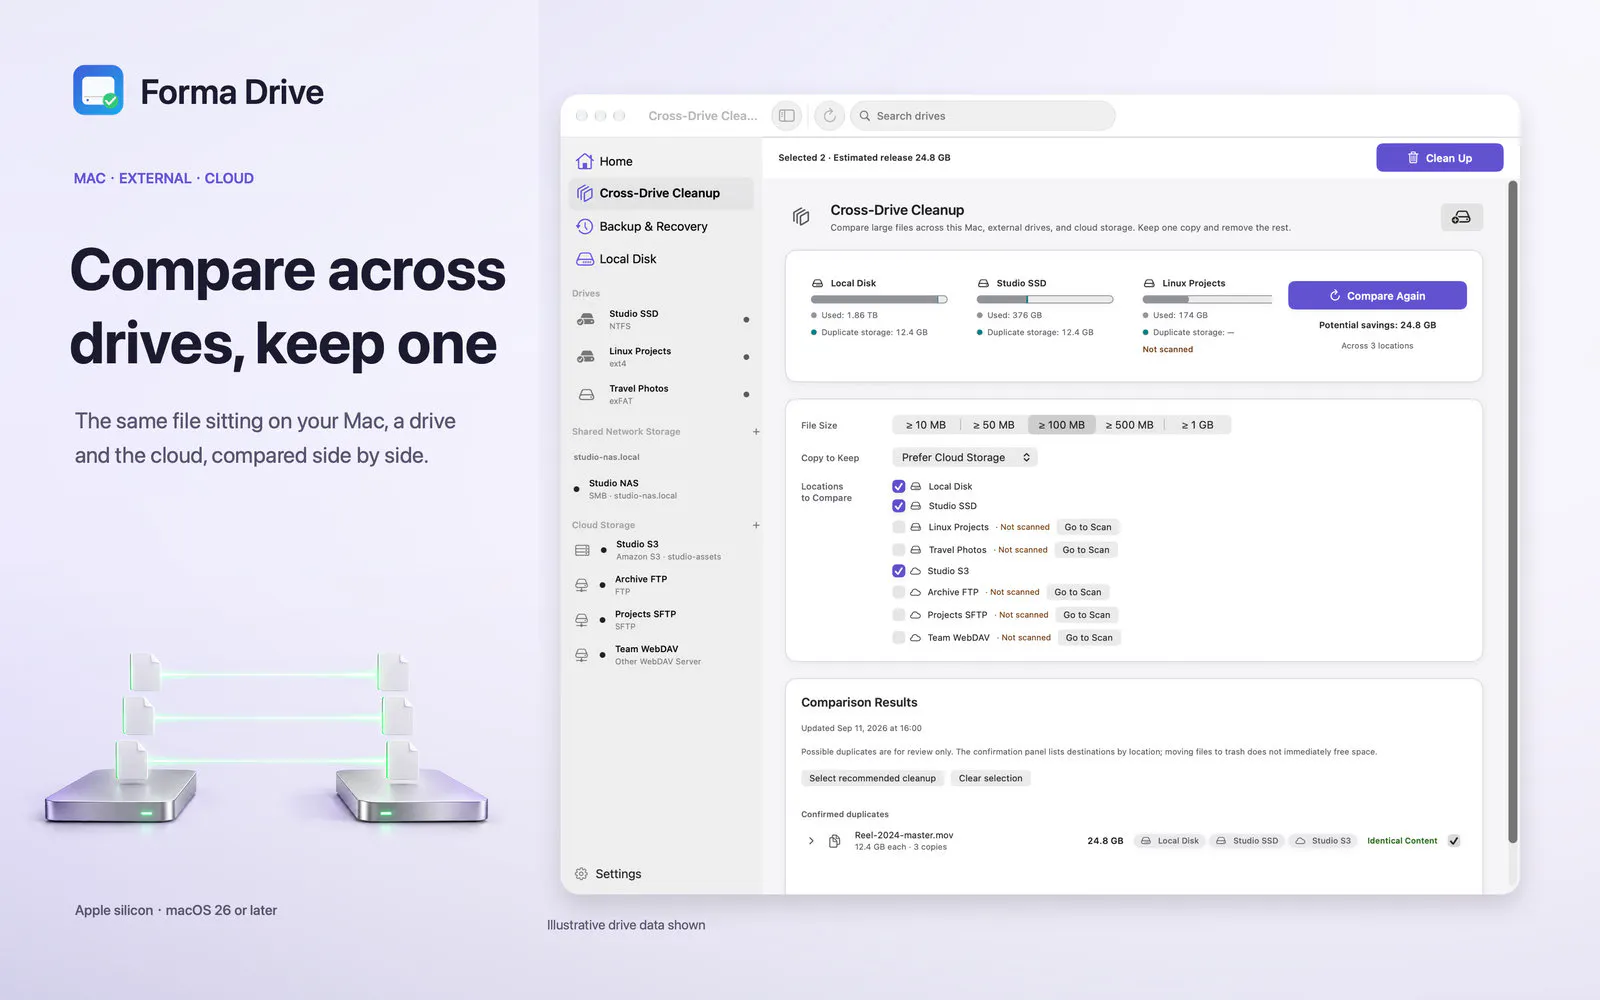Click the Forma Drive app logo

[98, 90]
